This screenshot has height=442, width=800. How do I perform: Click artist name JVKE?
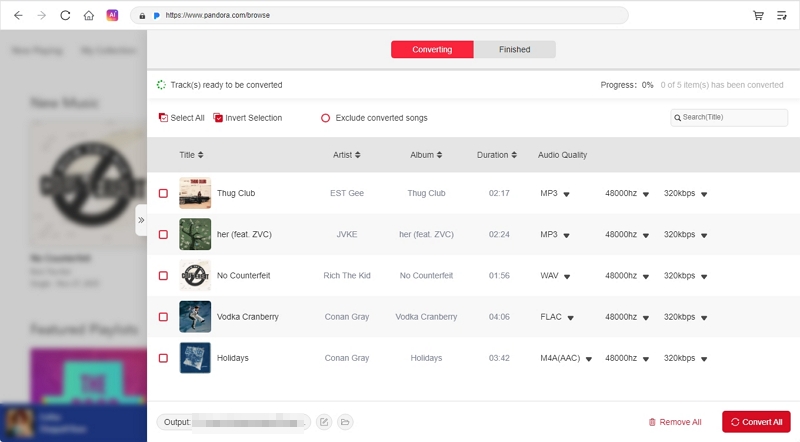pyautogui.click(x=347, y=235)
